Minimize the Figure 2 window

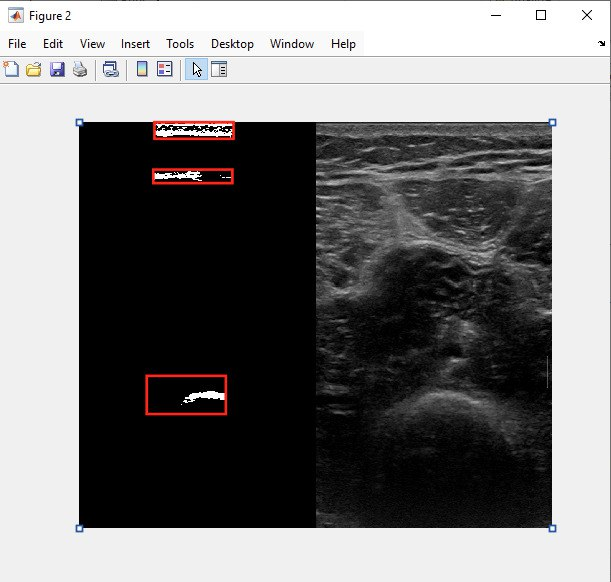[496, 16]
